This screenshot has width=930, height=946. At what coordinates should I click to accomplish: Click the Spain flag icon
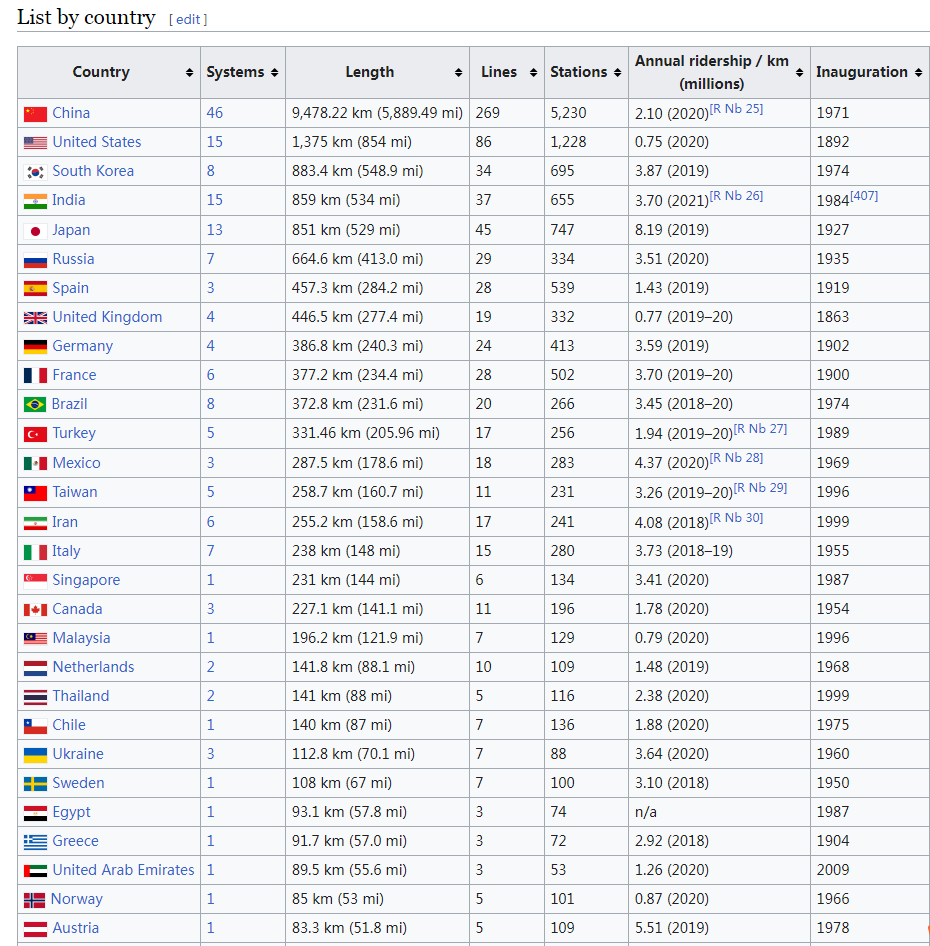[35, 289]
